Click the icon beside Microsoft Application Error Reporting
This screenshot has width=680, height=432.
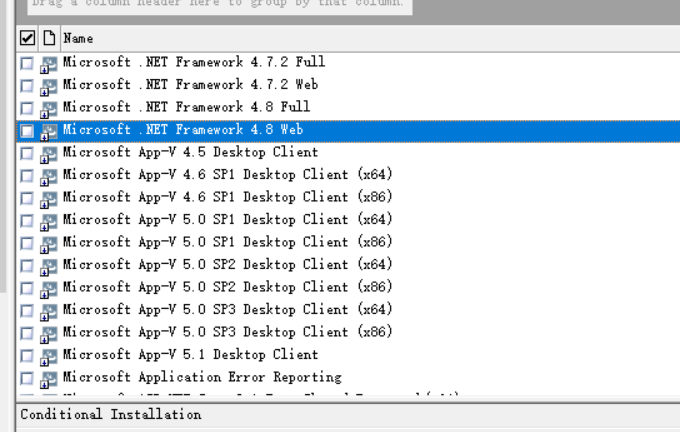click(48, 379)
